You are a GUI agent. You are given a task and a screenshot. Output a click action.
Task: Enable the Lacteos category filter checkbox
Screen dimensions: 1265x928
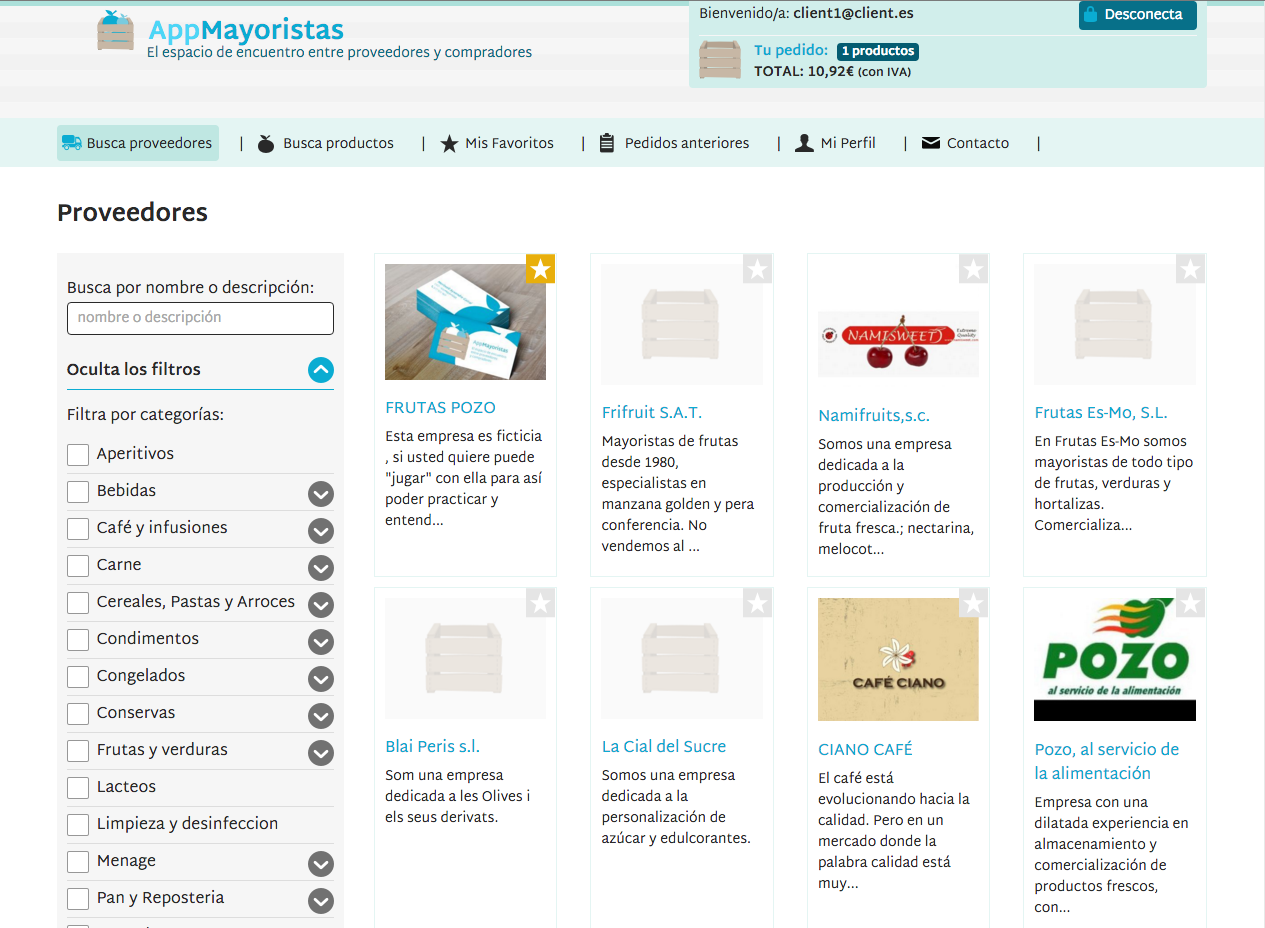pos(78,788)
